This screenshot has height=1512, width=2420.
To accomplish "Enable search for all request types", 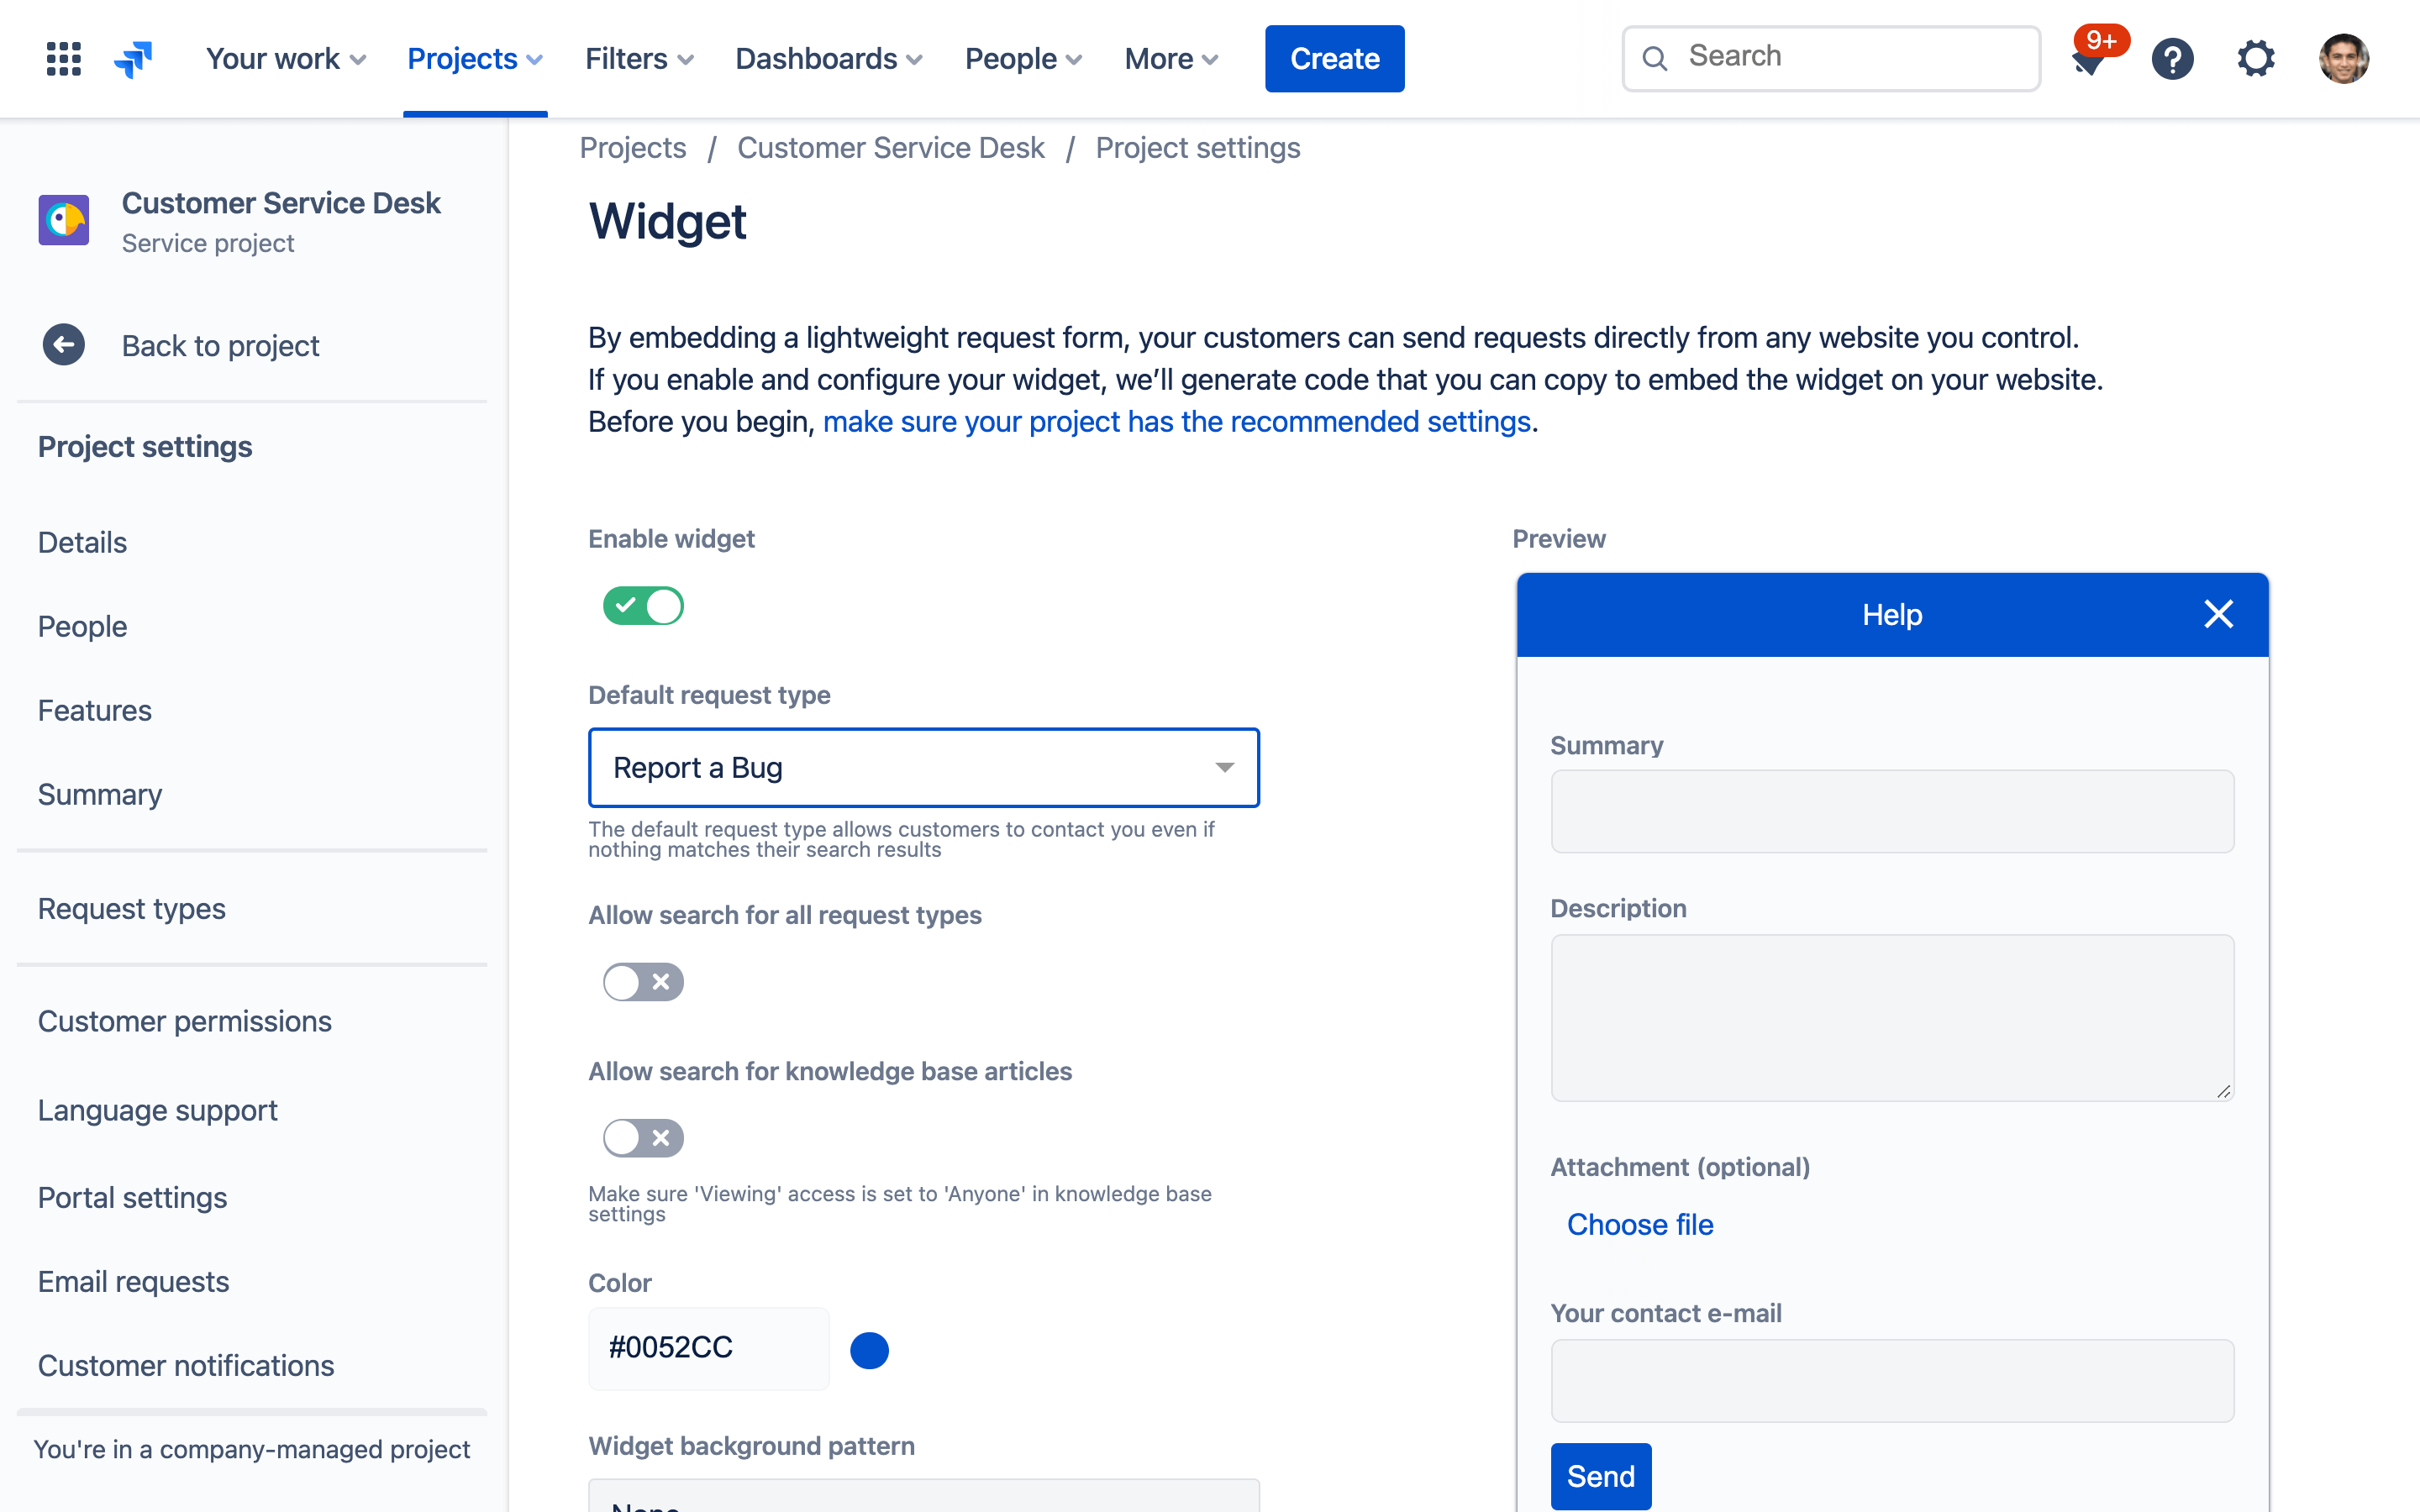I will click(x=643, y=982).
